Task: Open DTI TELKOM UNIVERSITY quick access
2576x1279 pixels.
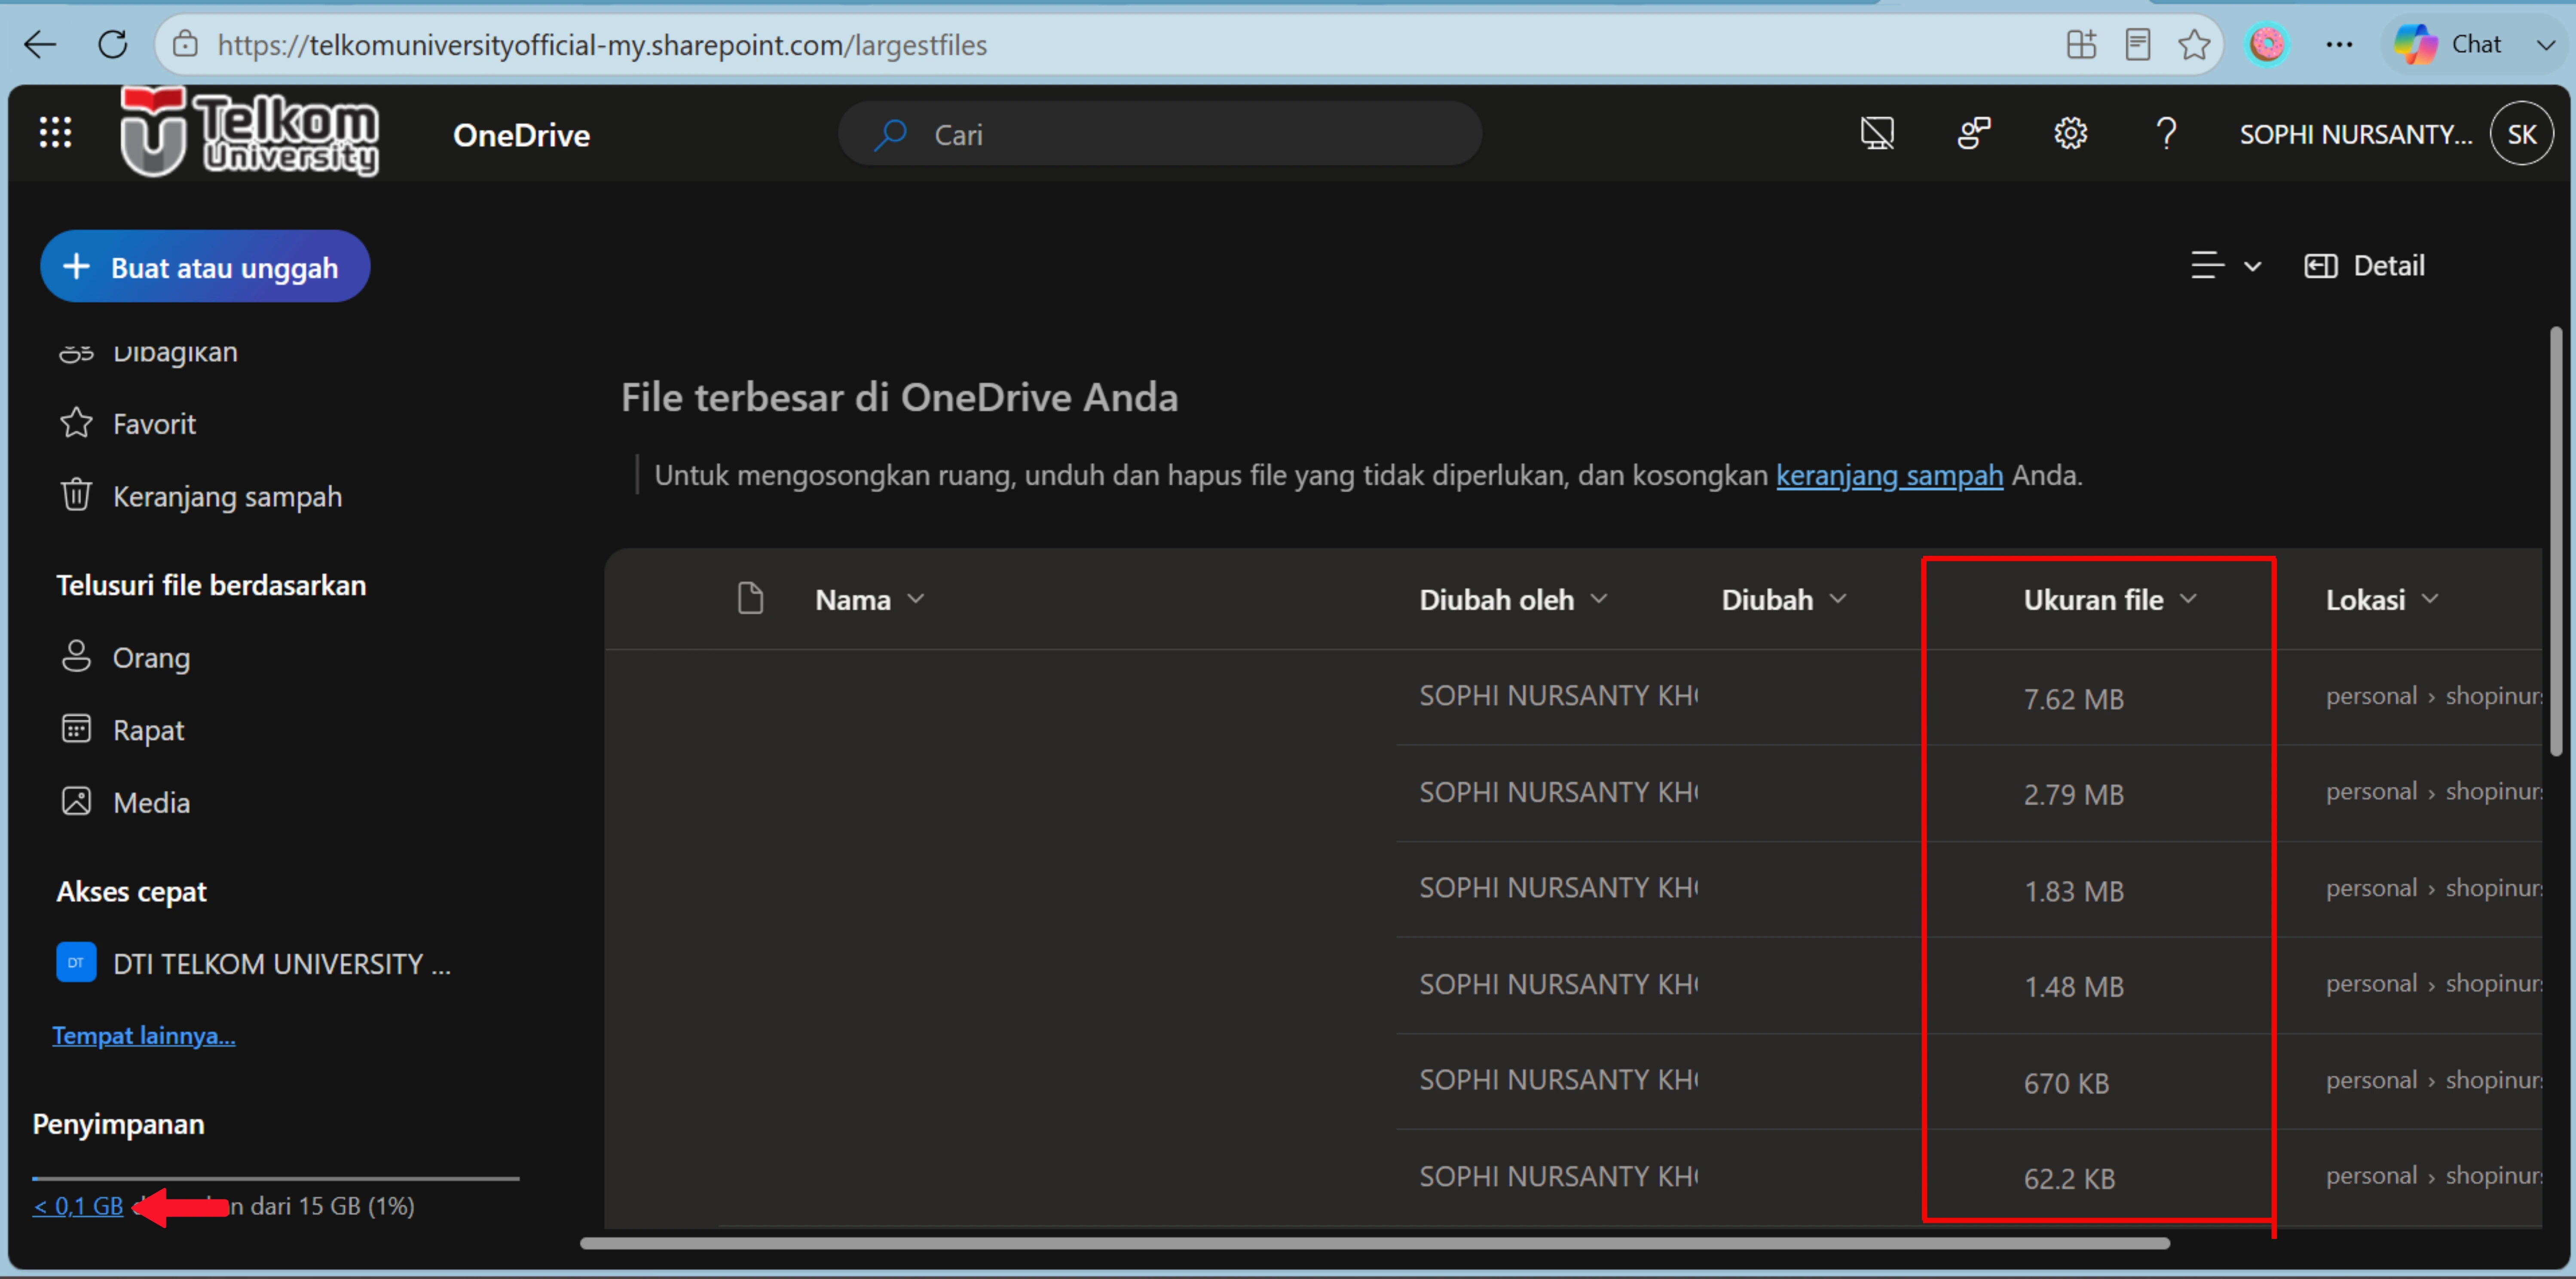Action: 255,964
